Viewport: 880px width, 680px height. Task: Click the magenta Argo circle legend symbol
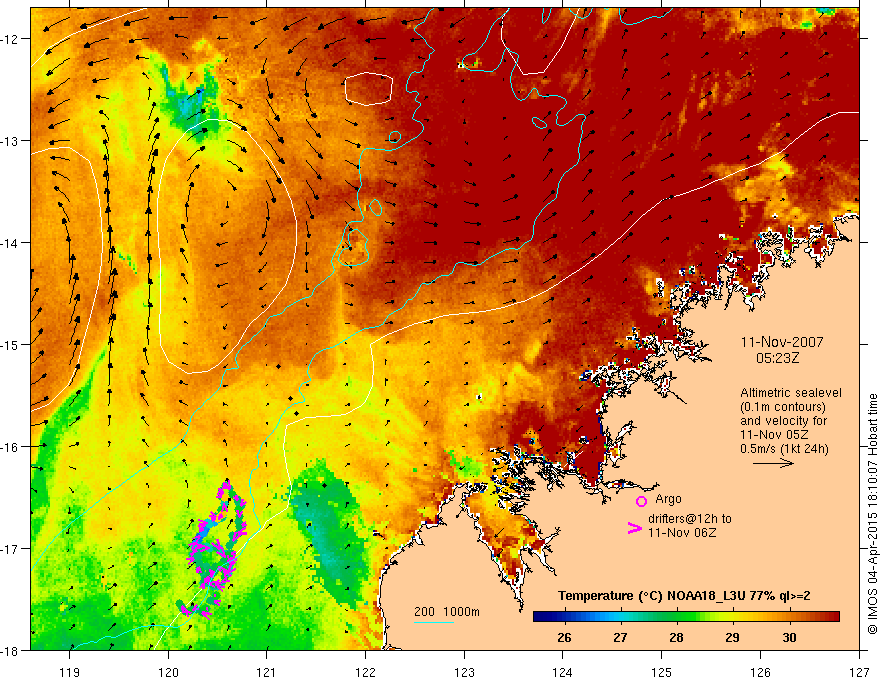click(641, 501)
